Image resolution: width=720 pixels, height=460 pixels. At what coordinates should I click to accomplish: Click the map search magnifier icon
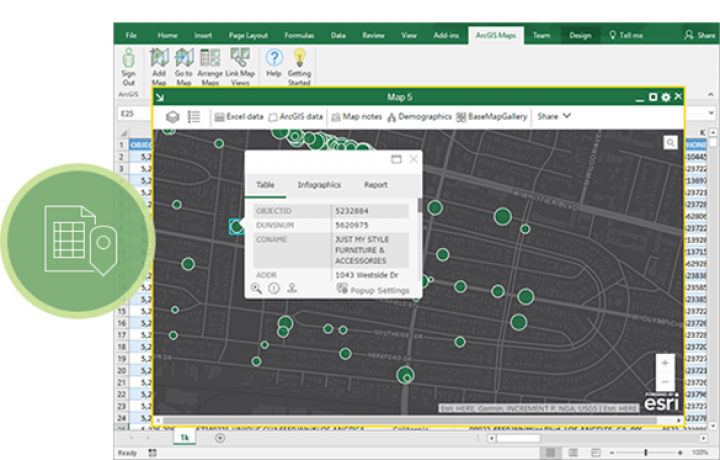tap(670, 143)
